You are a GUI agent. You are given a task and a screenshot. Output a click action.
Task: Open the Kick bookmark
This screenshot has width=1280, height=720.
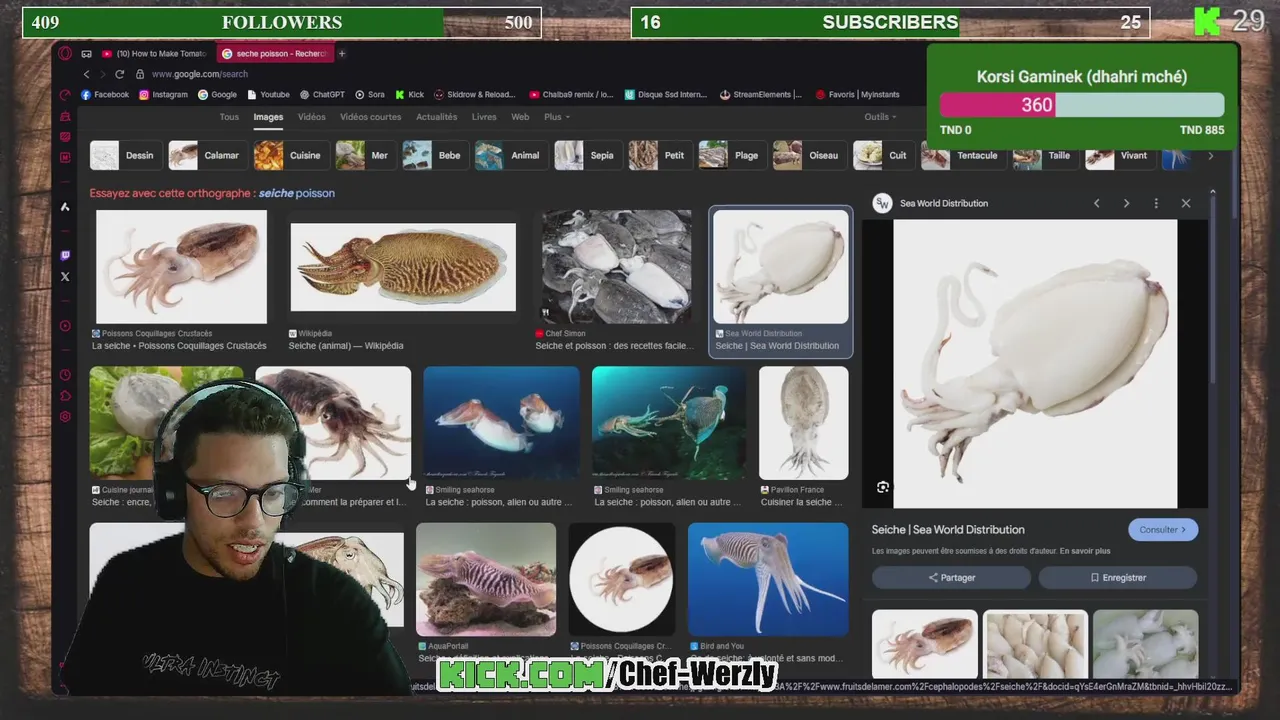[x=410, y=95]
